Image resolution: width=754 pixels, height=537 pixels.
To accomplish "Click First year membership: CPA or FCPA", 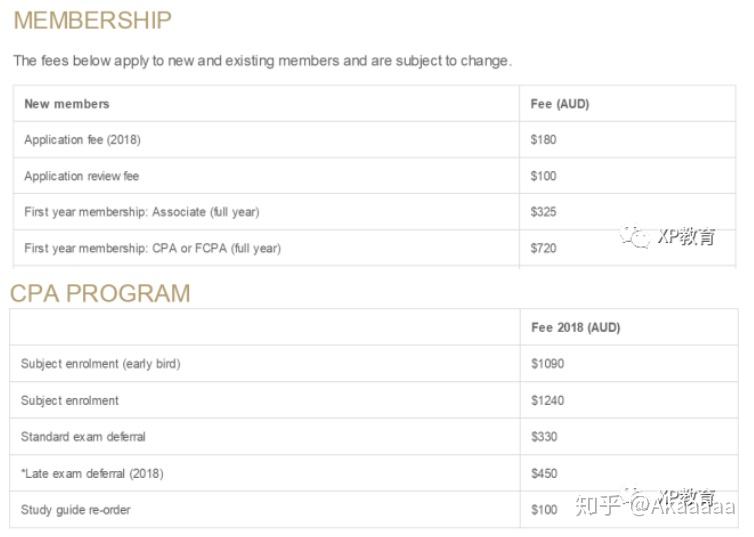I will (x=152, y=248).
